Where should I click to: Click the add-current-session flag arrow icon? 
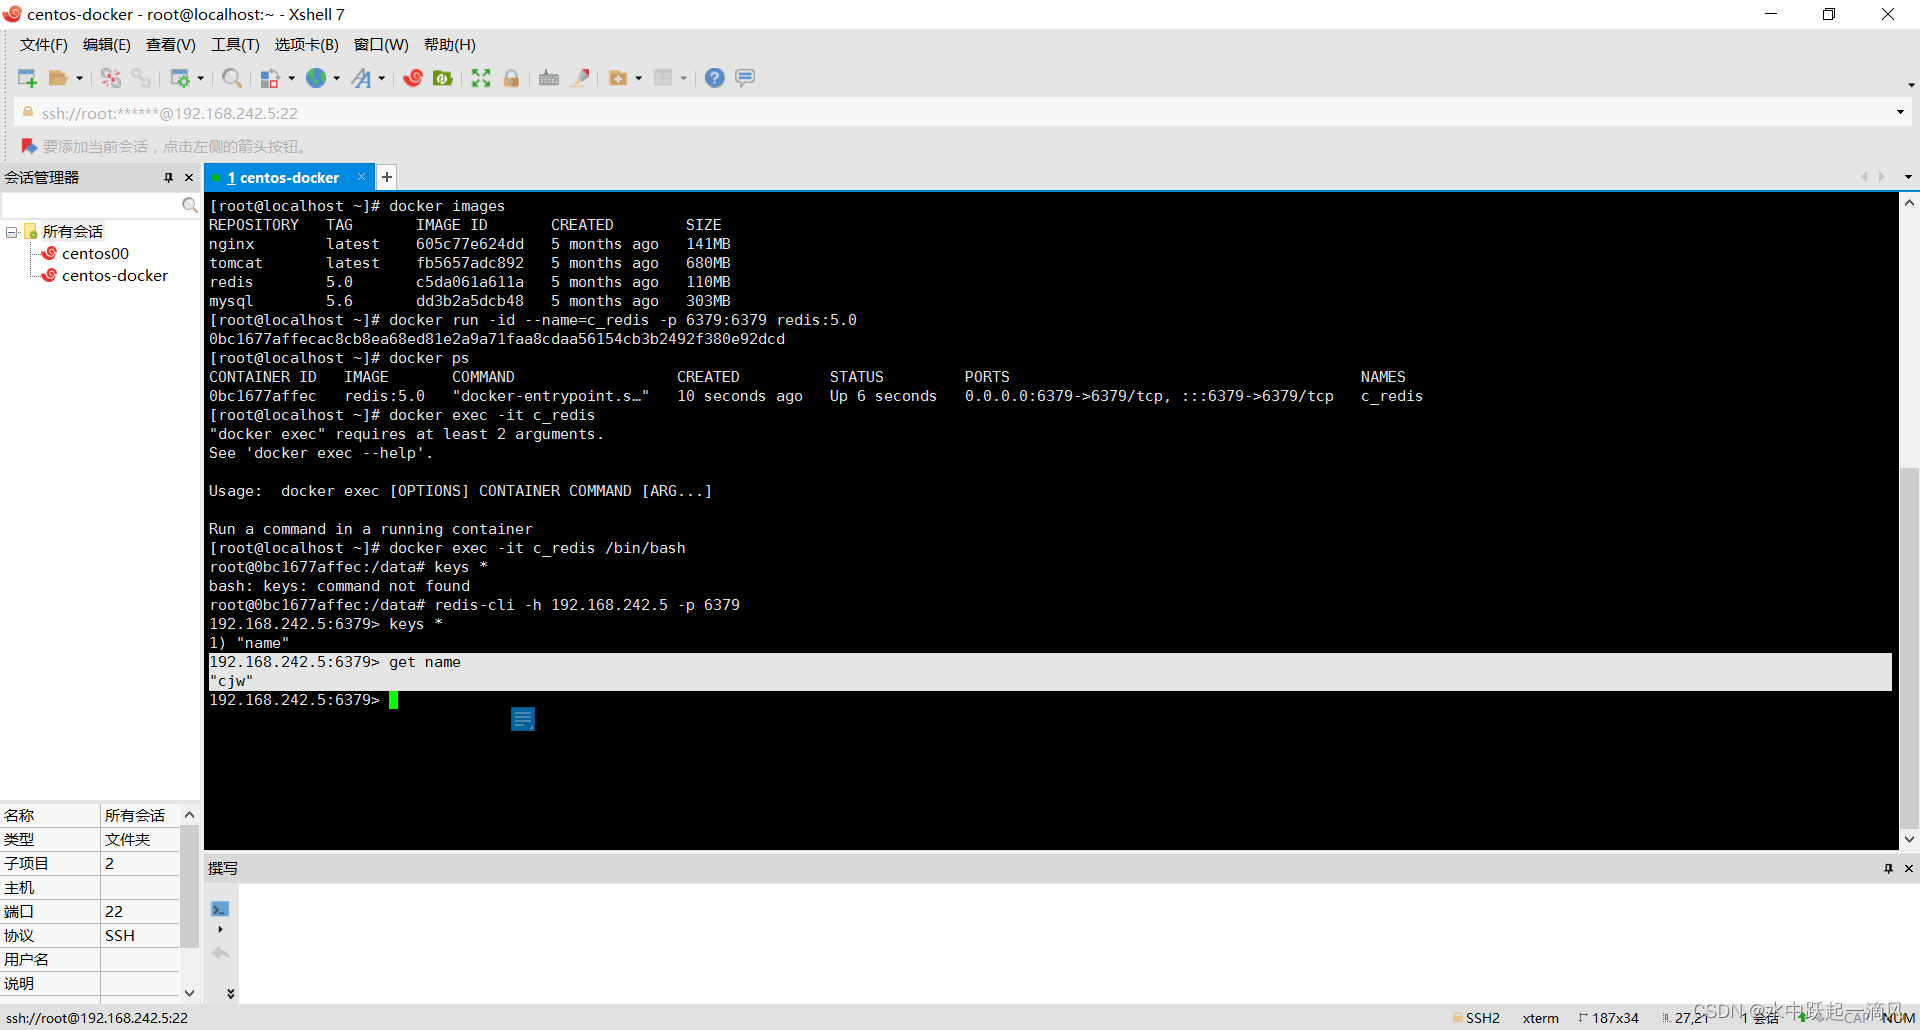[29, 146]
